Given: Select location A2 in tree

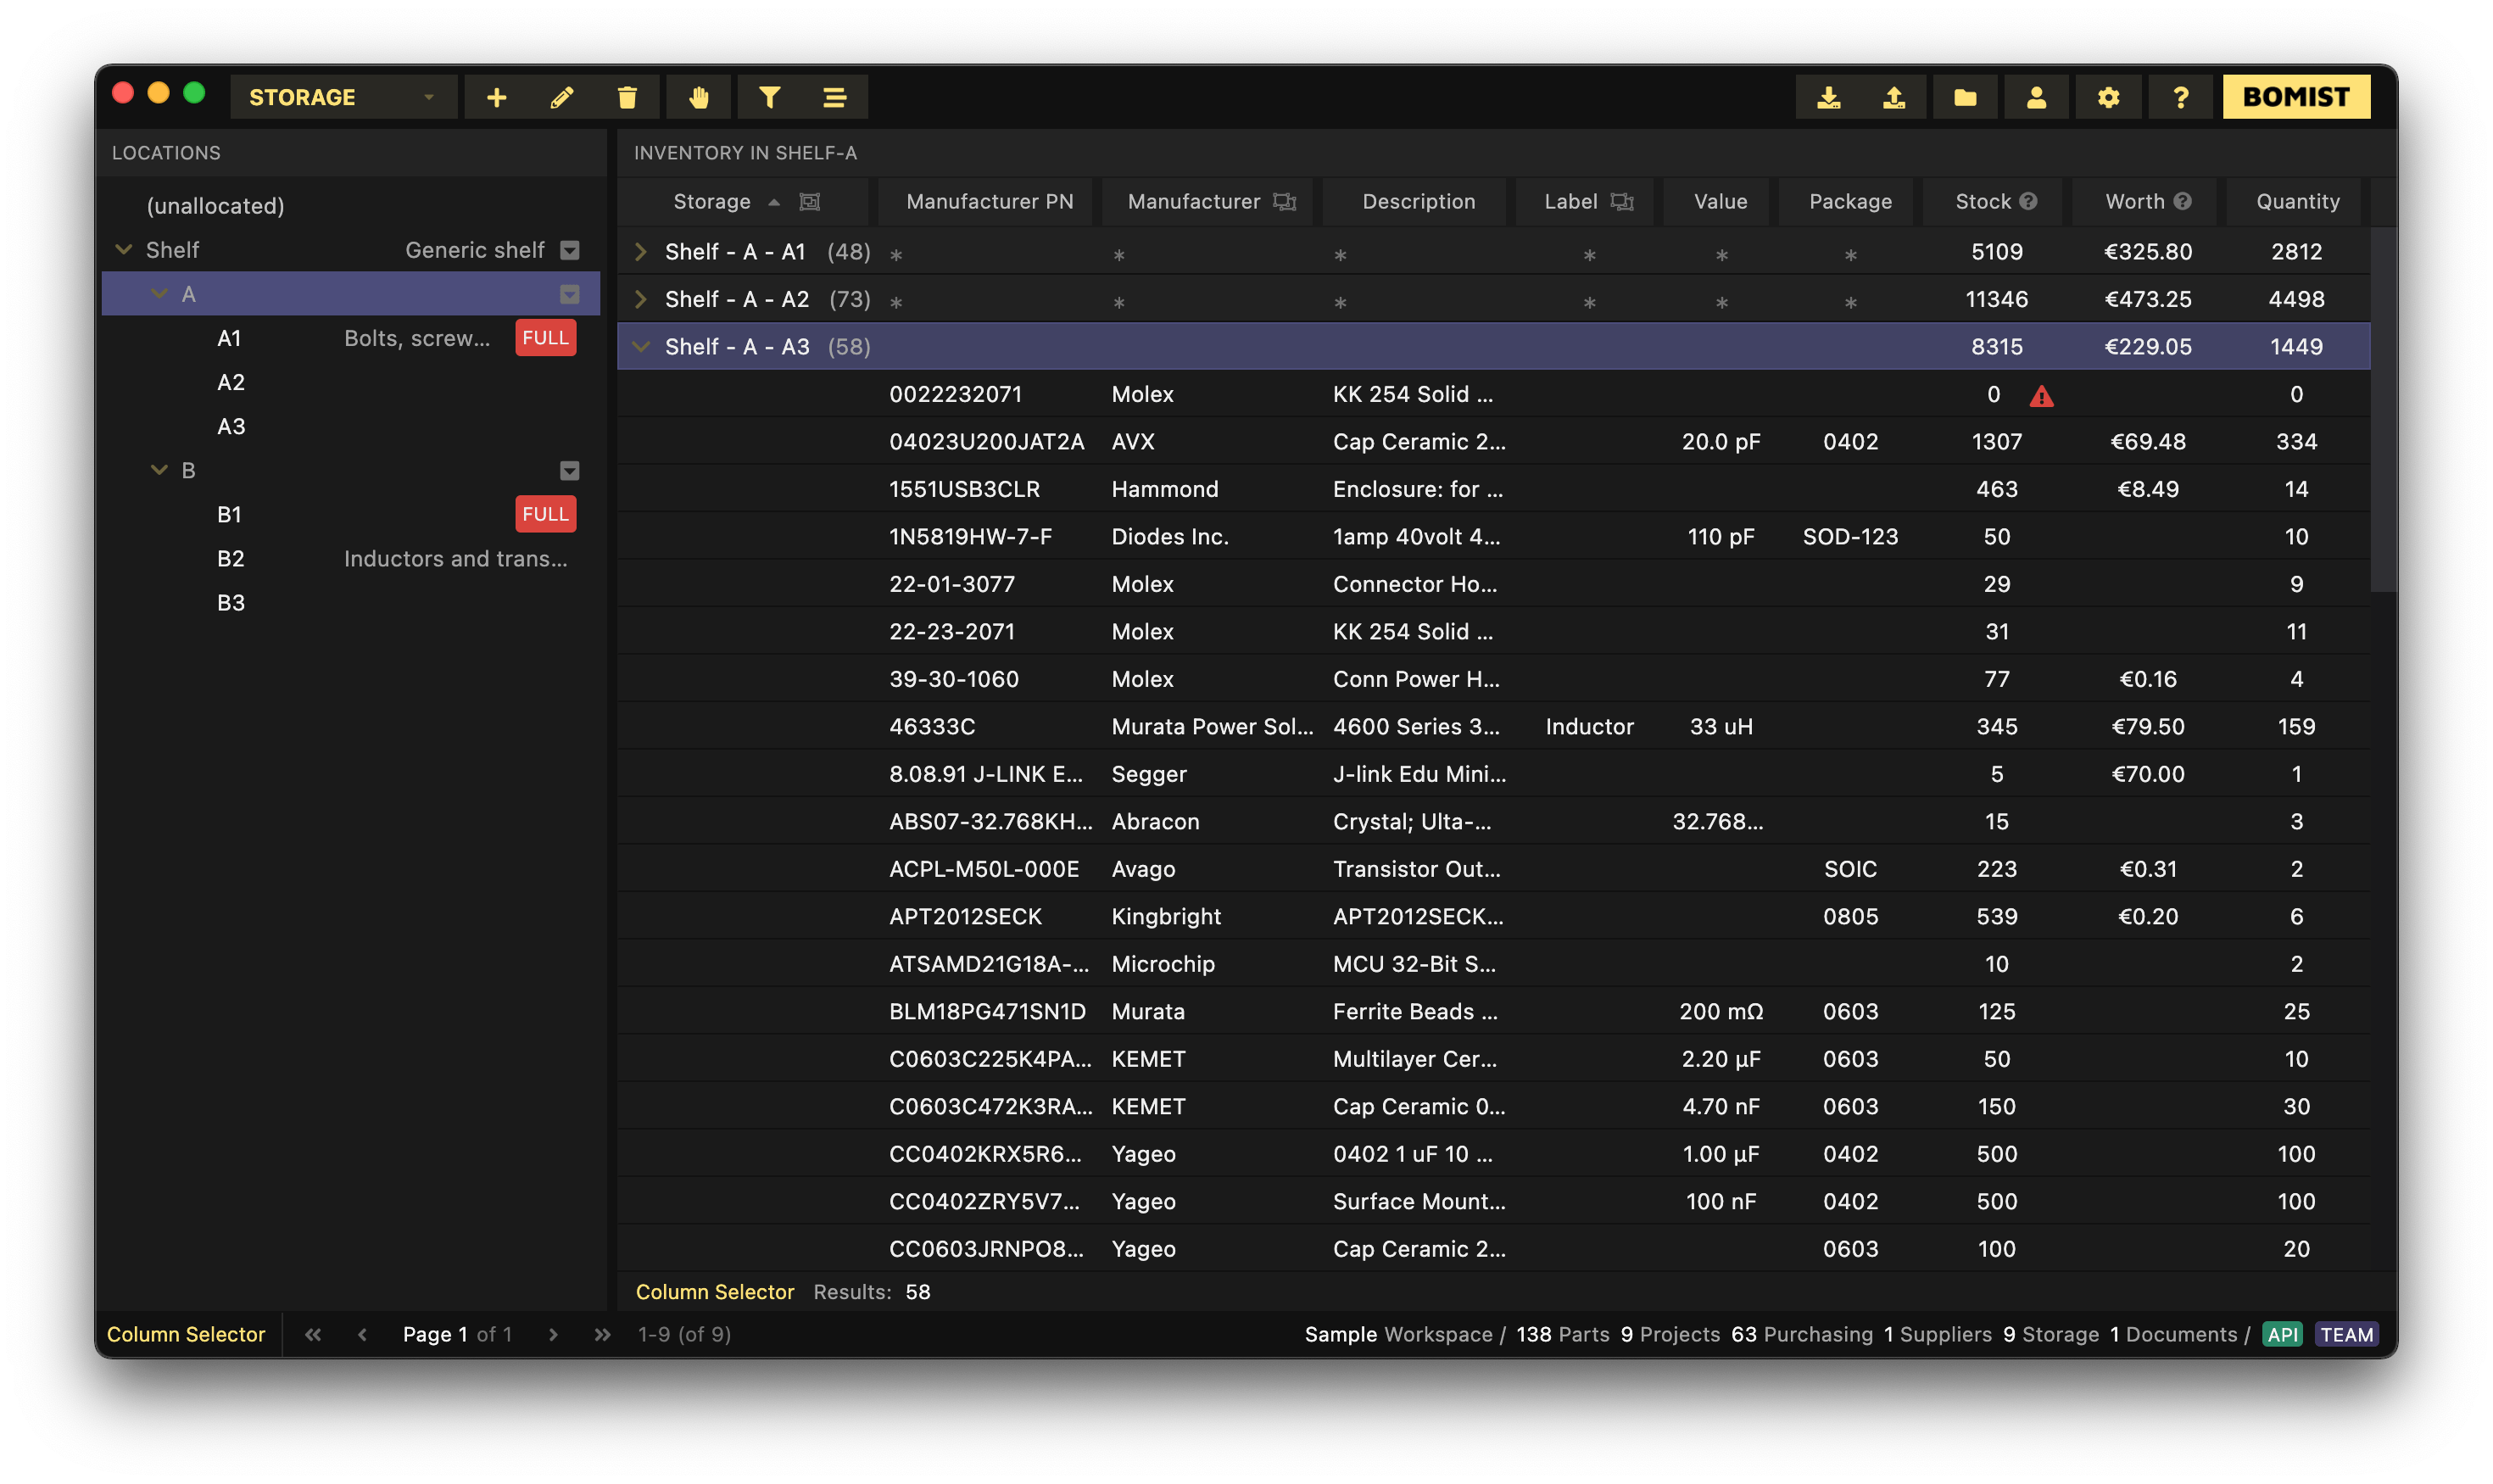Looking at the screenshot, I should [x=351, y=382].
